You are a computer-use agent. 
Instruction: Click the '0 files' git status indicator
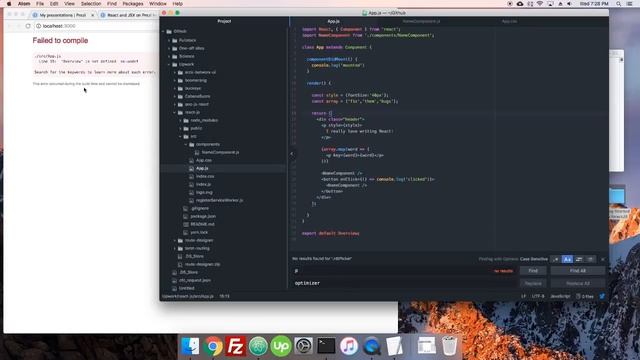click(x=585, y=296)
